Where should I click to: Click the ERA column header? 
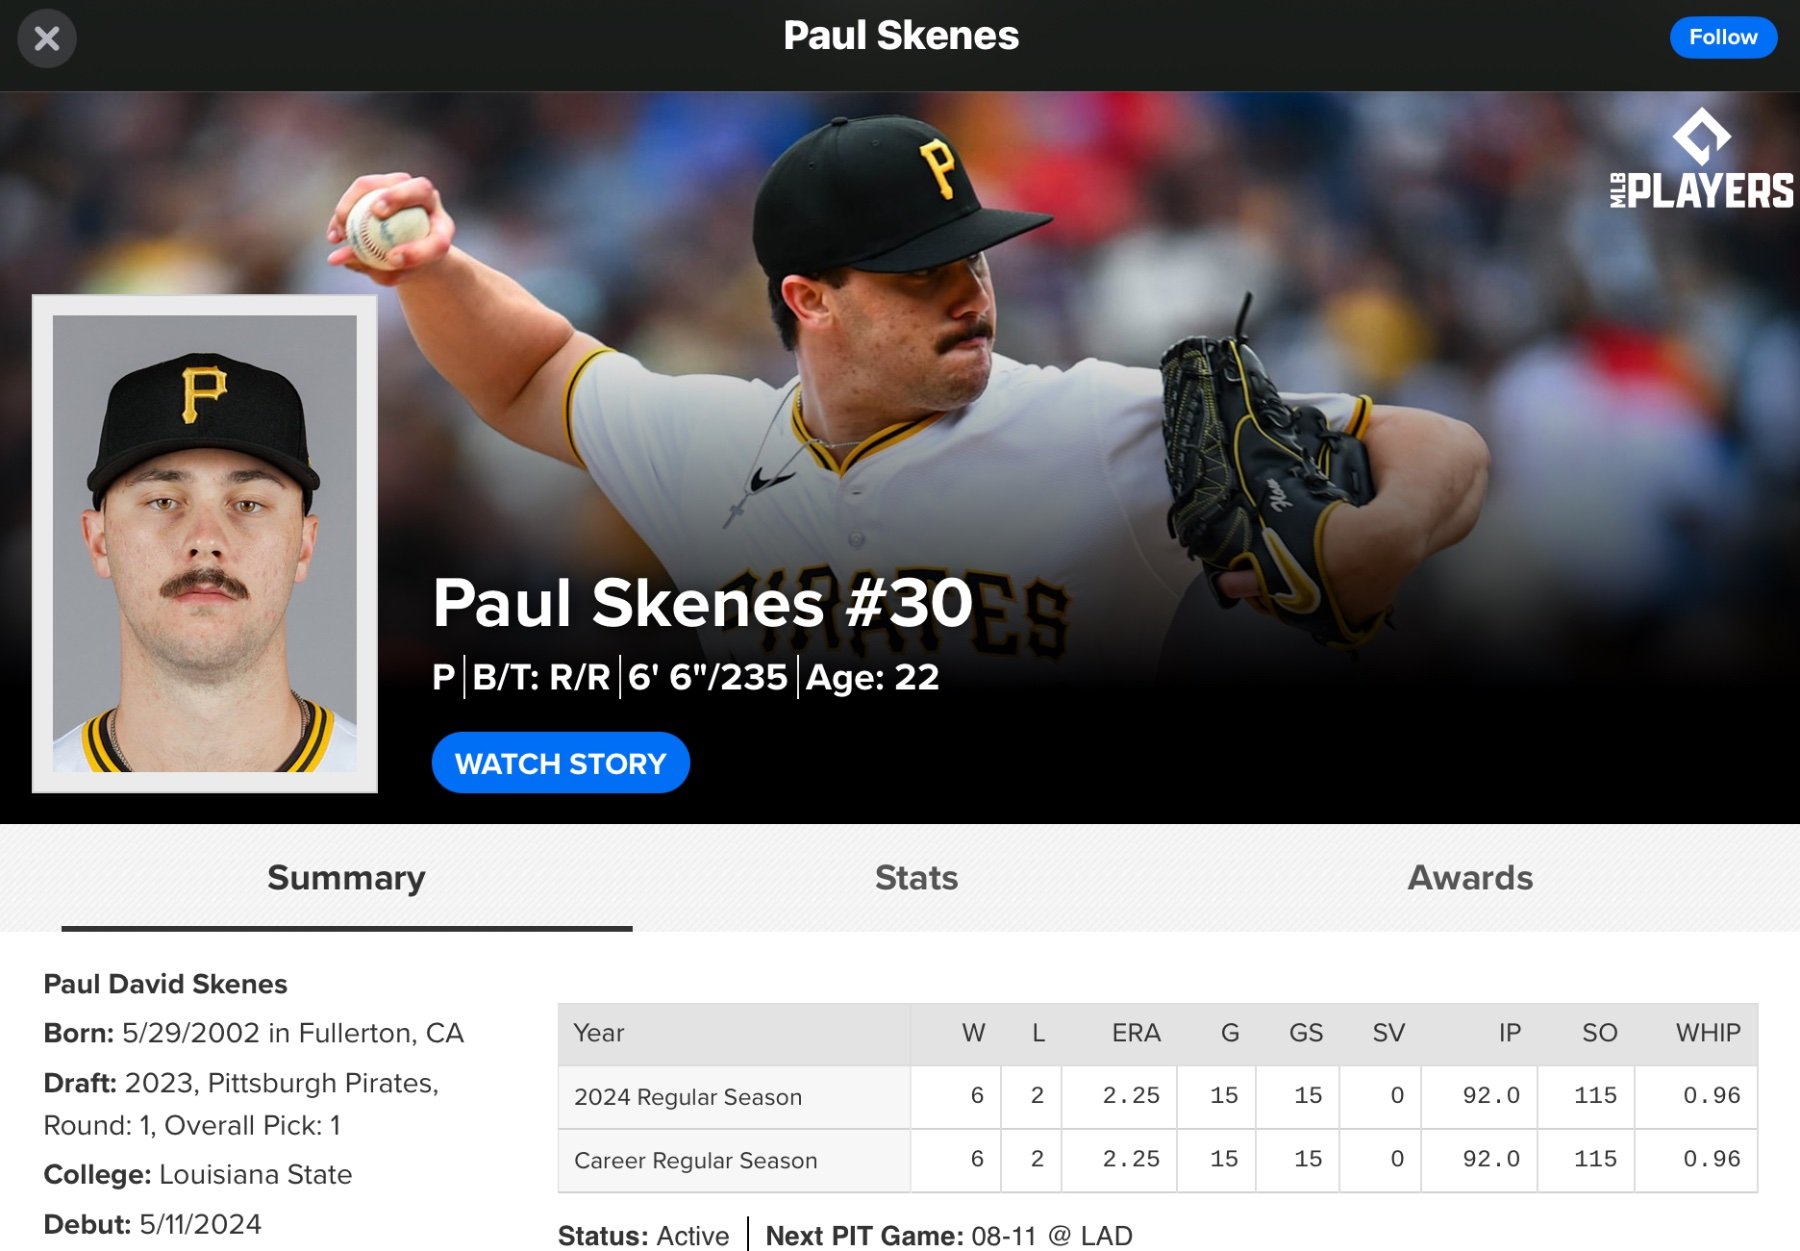[1135, 1033]
